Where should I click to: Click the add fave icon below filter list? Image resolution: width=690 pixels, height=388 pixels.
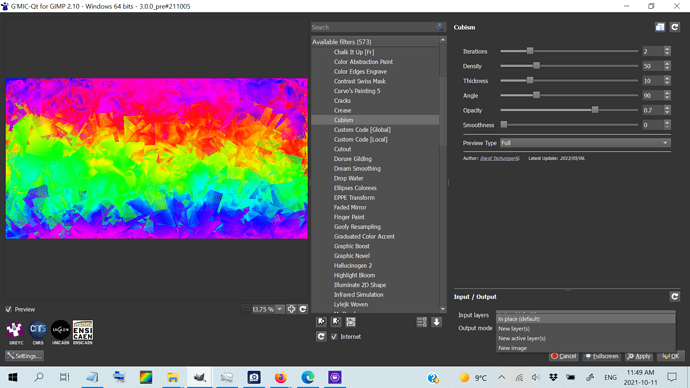point(321,322)
